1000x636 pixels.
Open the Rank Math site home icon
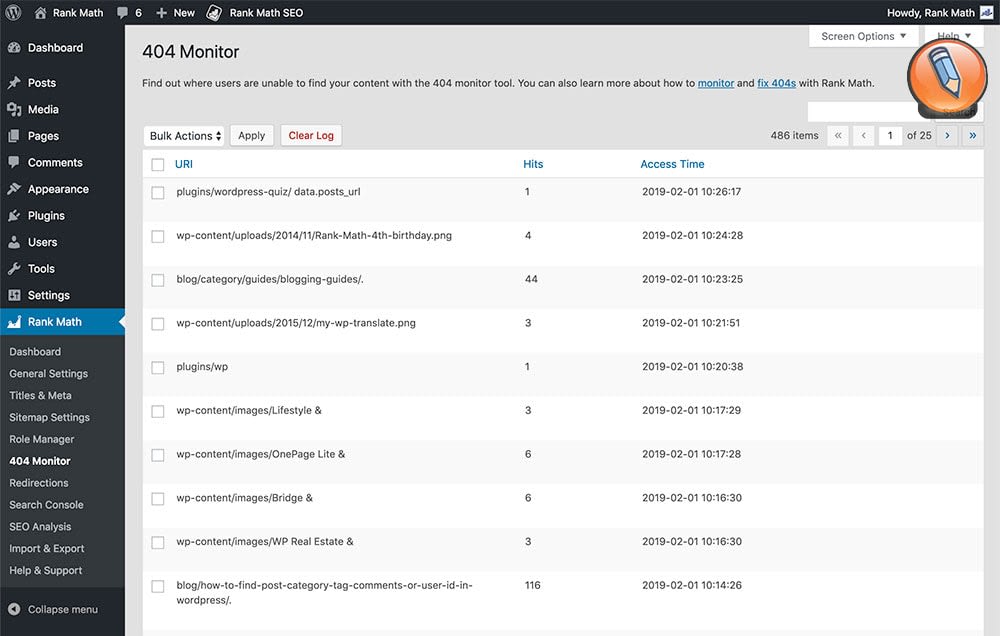coord(40,12)
